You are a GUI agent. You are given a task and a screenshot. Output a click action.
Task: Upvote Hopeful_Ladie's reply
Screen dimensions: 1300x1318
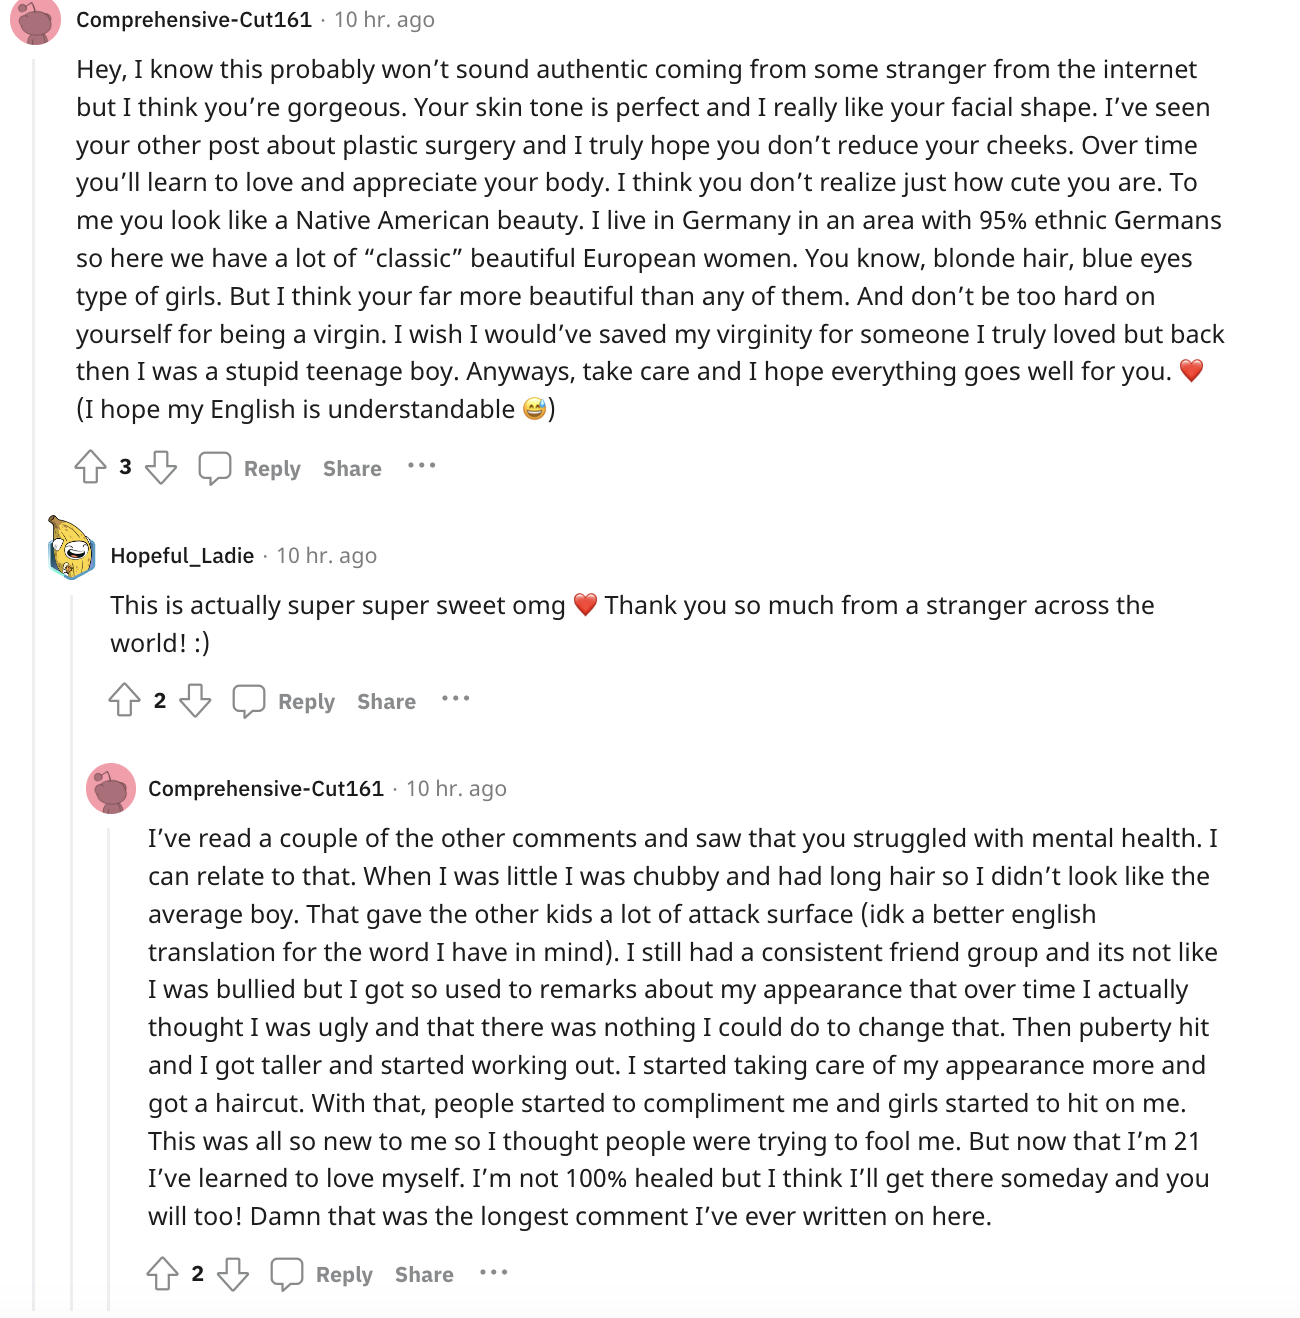(125, 700)
